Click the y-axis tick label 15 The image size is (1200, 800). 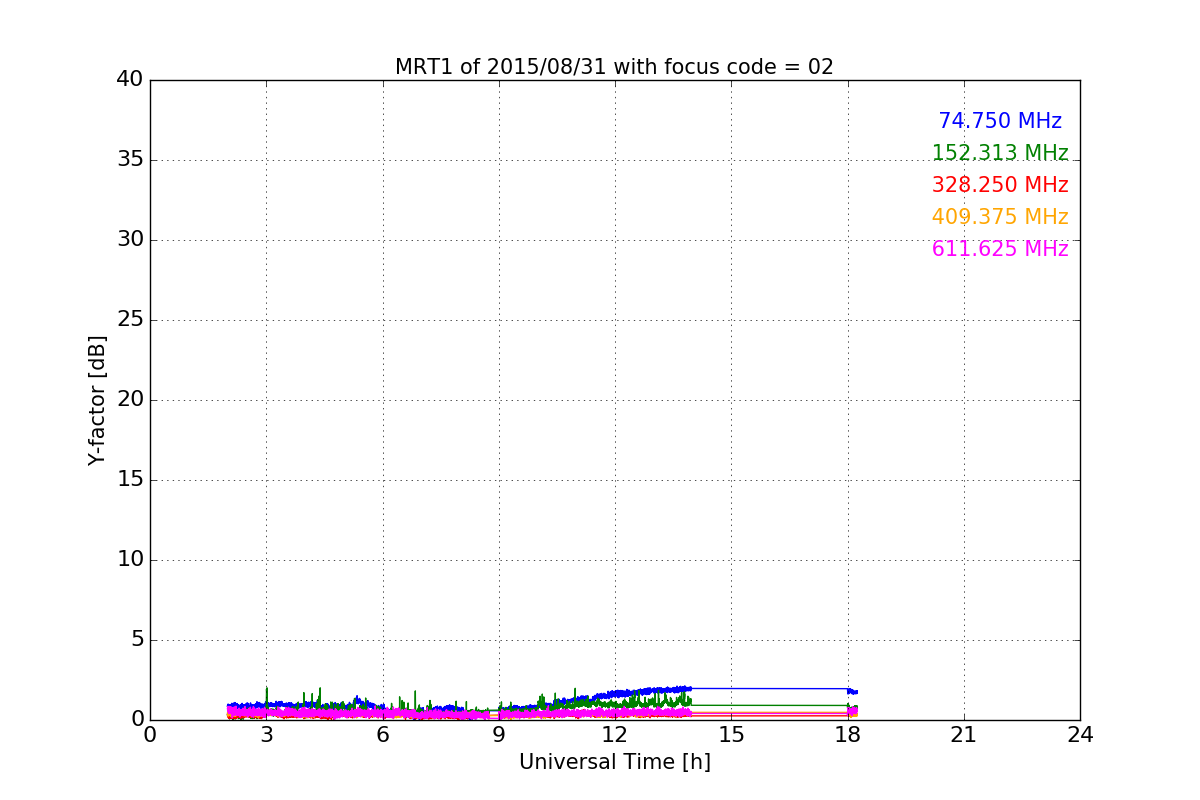pyautogui.click(x=130, y=480)
